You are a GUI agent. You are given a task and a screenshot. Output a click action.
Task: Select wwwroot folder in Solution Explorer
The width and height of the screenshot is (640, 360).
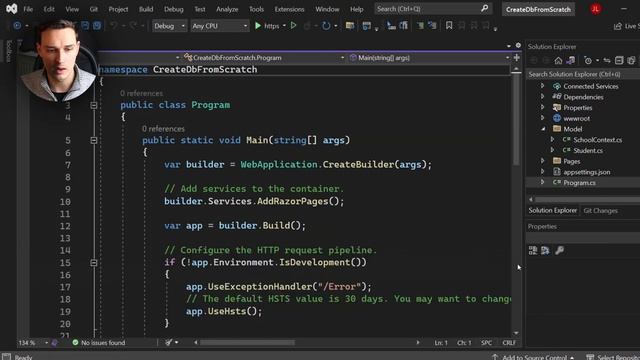[576, 118]
